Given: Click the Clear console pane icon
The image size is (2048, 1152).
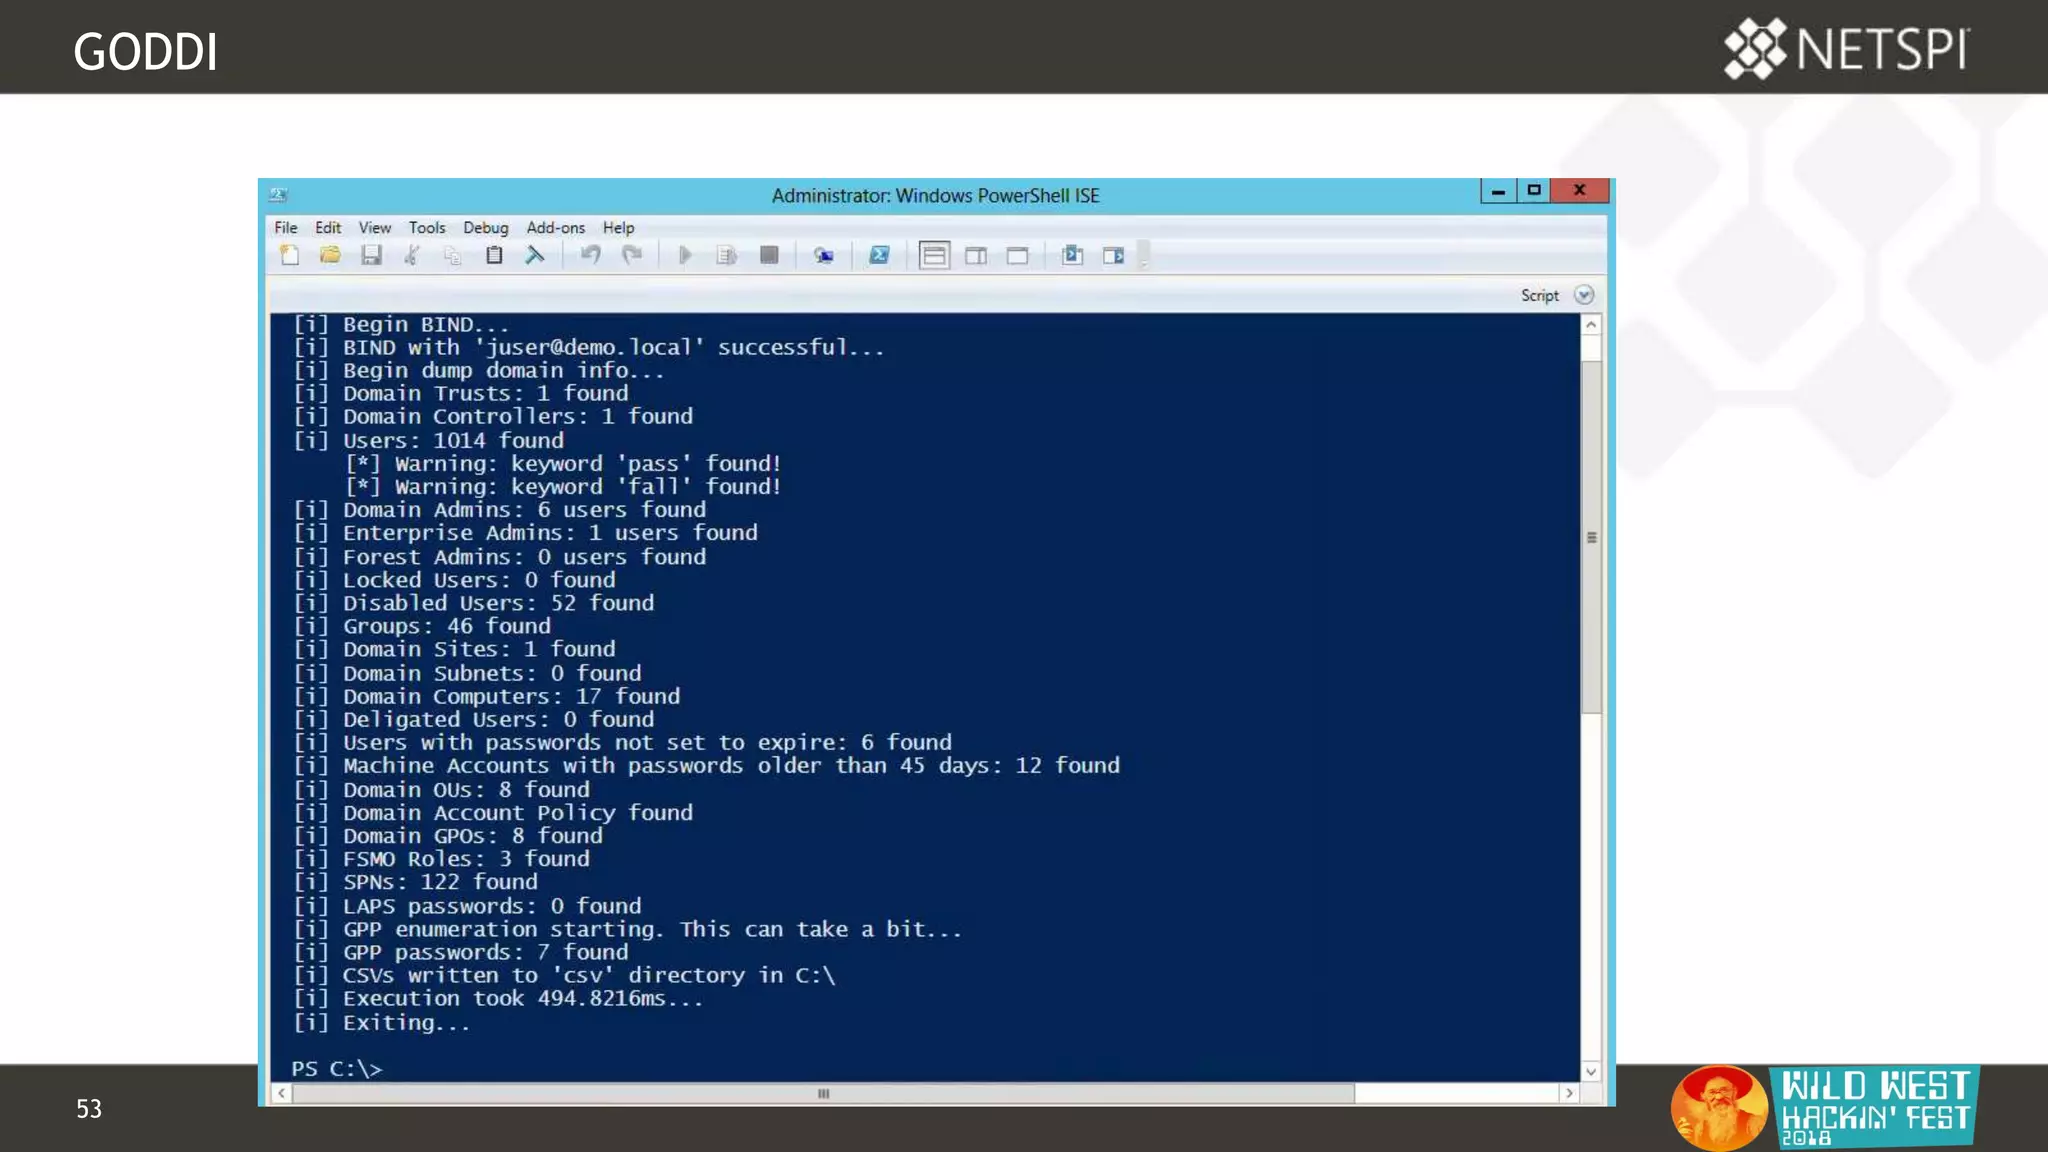Looking at the screenshot, I should 535,255.
